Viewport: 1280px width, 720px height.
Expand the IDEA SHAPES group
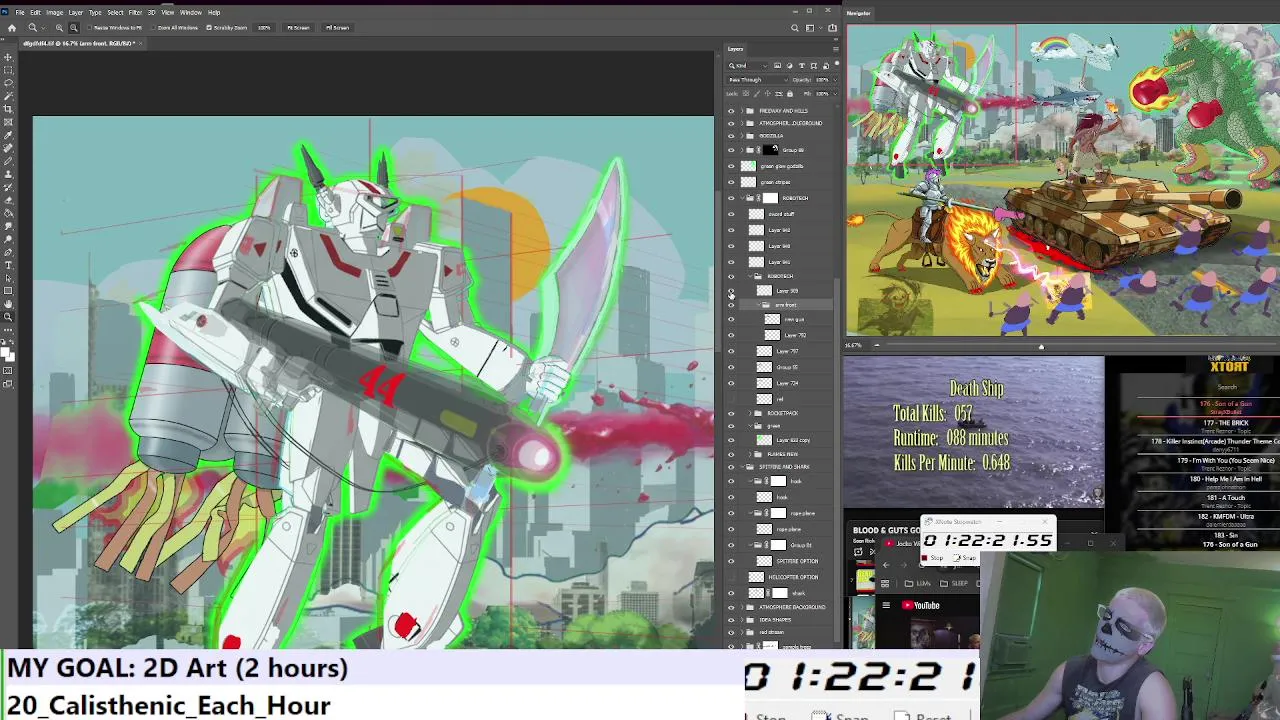click(741, 620)
